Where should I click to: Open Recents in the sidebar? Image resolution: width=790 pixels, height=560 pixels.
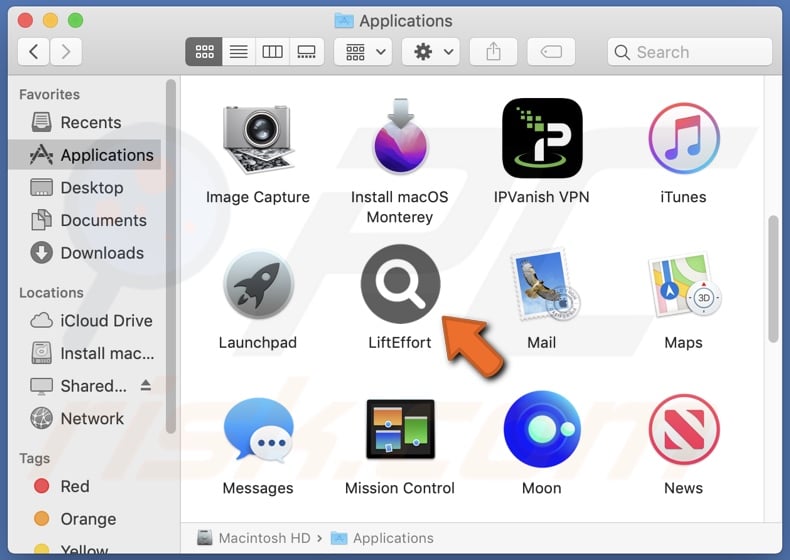(x=85, y=122)
